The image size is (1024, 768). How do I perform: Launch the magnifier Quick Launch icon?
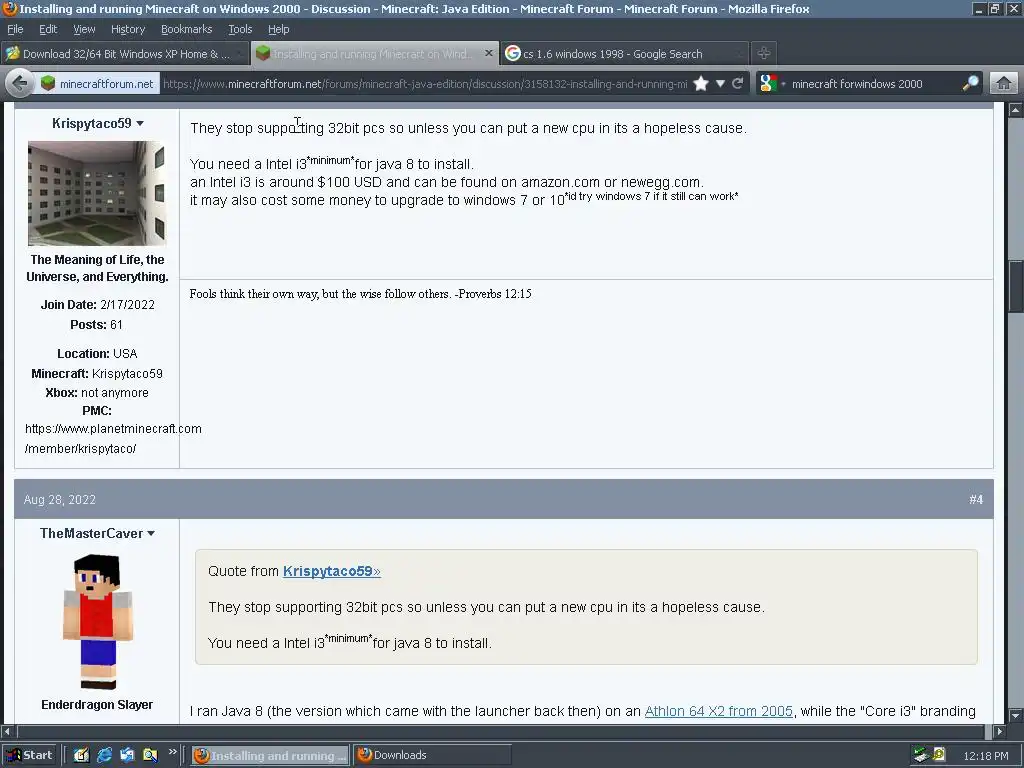[150, 755]
